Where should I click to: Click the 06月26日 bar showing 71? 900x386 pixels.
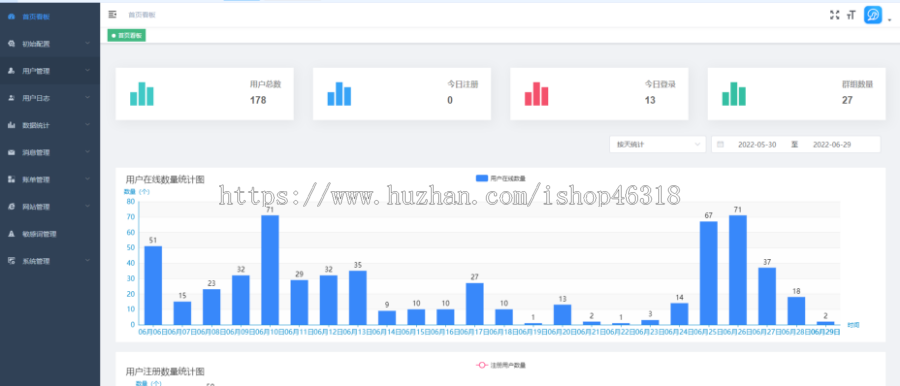pyautogui.click(x=738, y=270)
